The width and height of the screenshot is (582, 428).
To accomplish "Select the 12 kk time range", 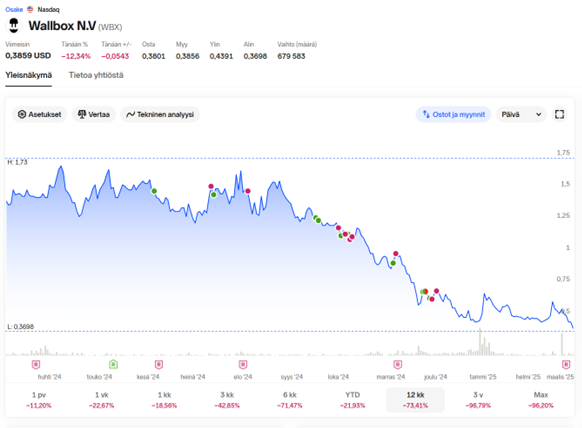I will coord(415,400).
